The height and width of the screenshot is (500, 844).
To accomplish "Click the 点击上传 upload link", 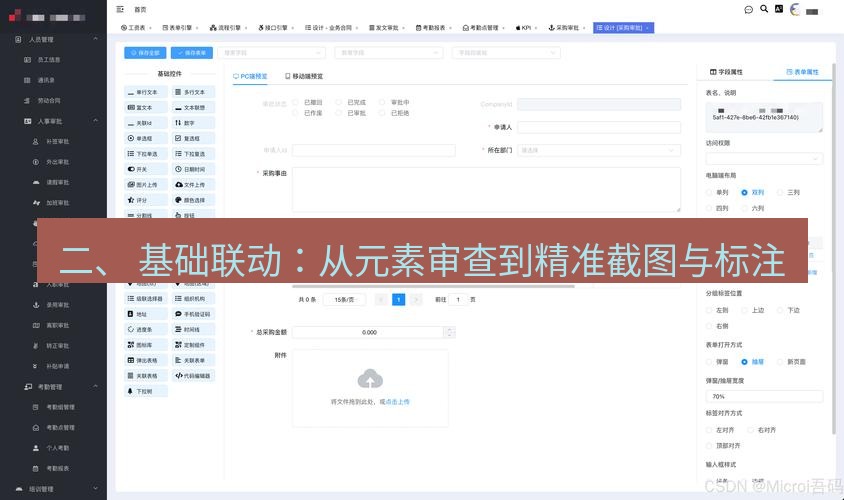I will (398, 402).
